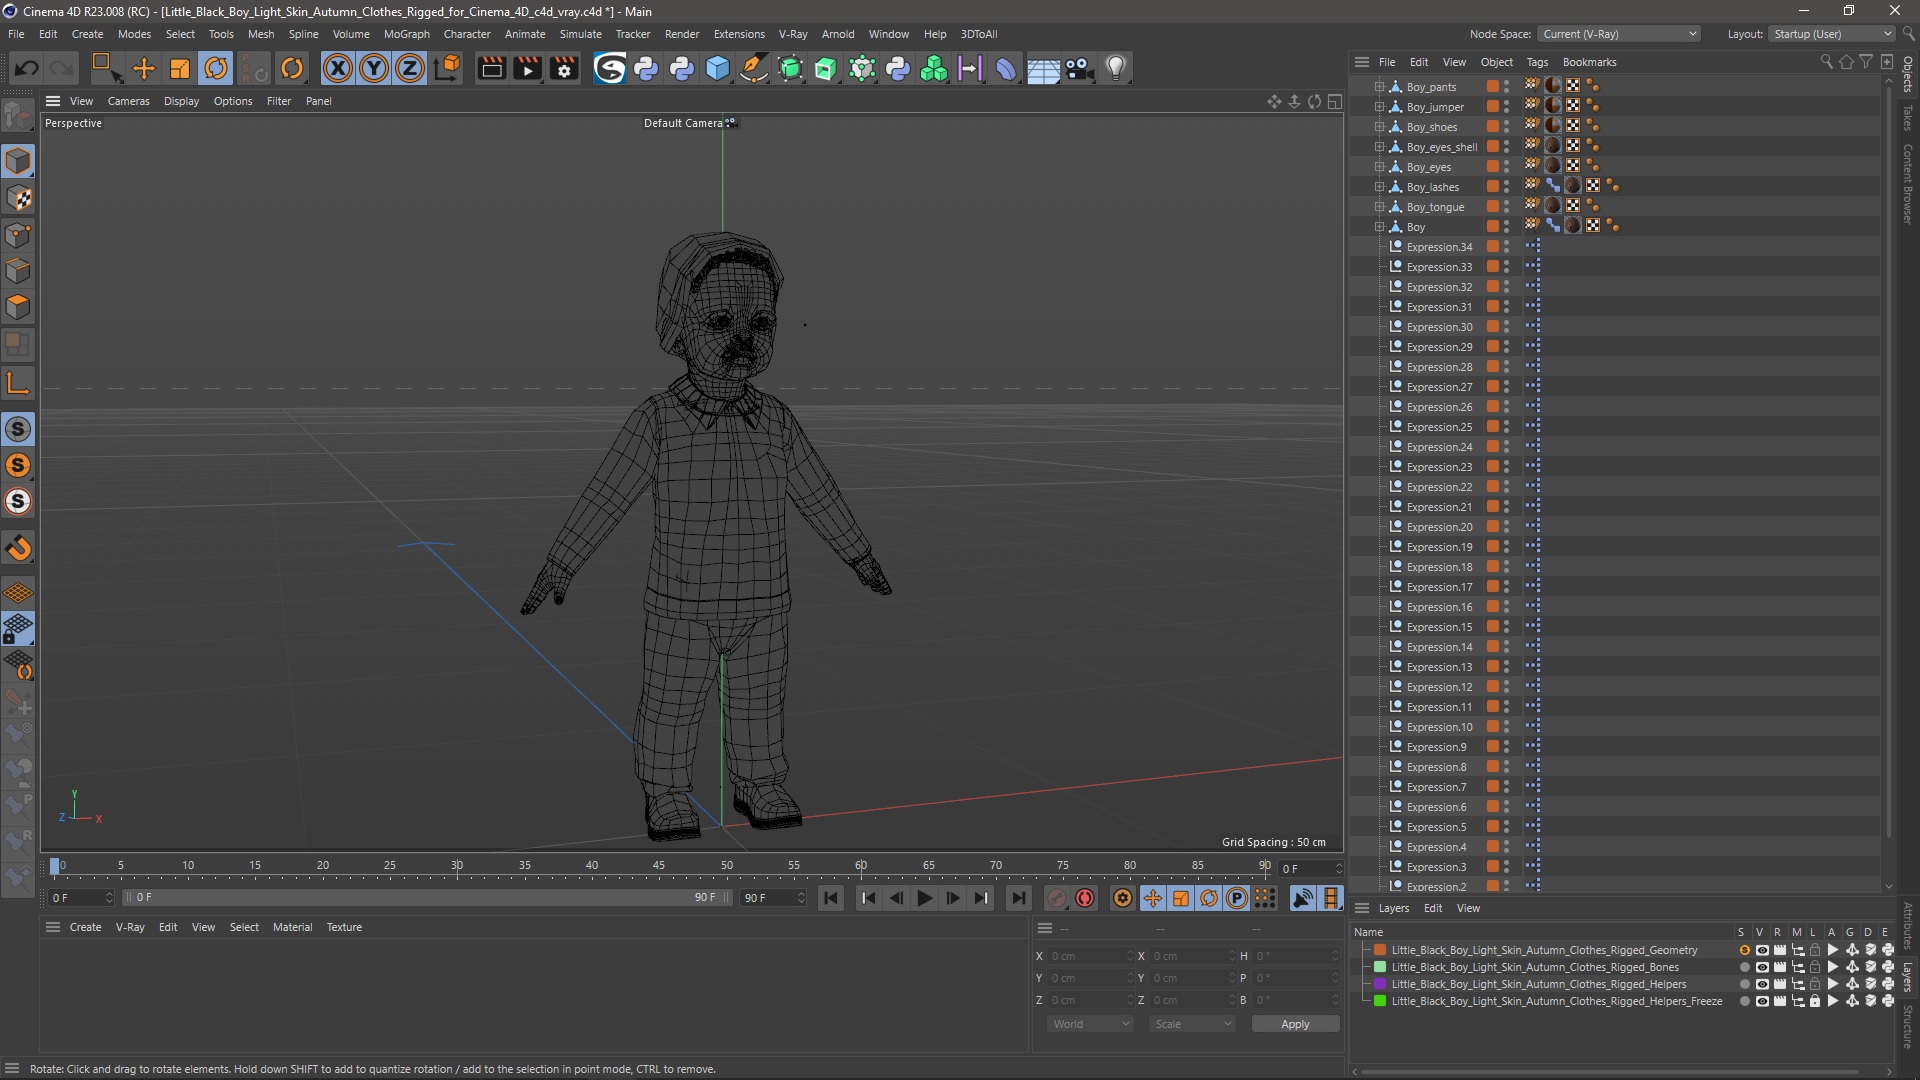Select Rigged_Helpers layer name
Screen dimensions: 1920x1080
pos(1538,984)
